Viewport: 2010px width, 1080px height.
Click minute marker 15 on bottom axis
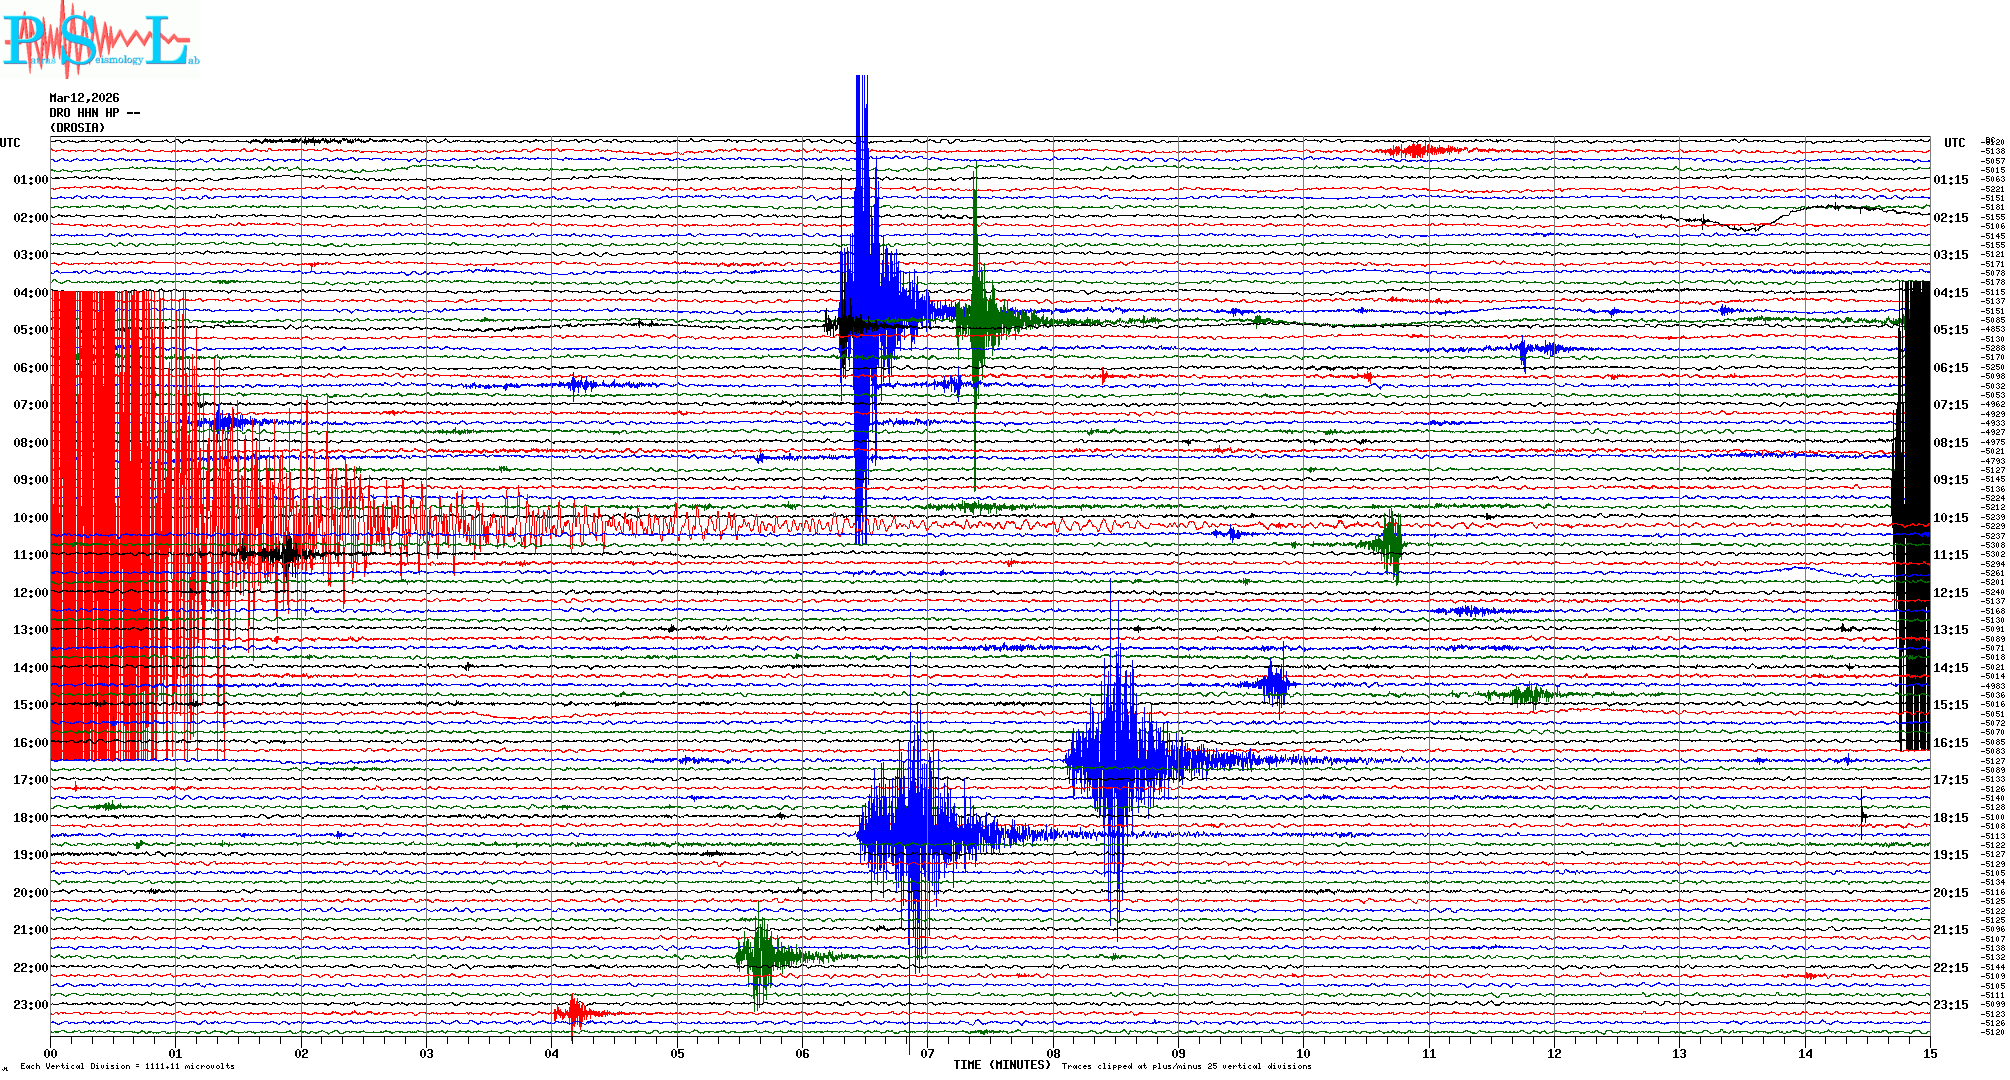tap(1929, 1053)
